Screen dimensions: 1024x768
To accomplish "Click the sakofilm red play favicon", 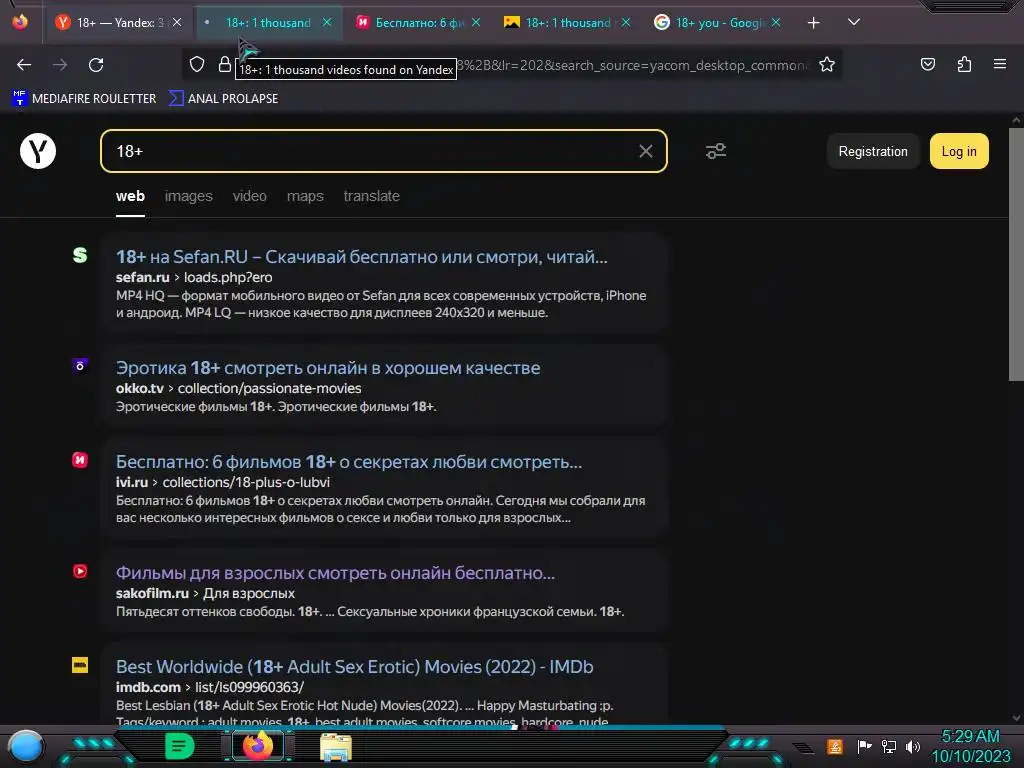I will pos(80,571).
